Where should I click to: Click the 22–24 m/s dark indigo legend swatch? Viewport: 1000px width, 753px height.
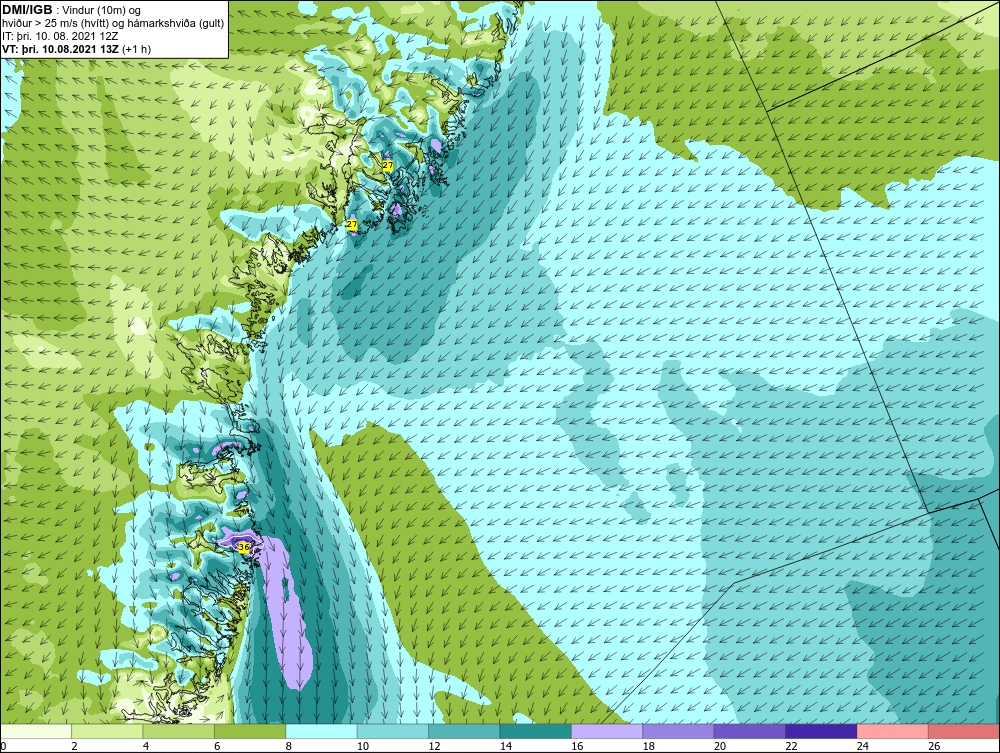821,731
